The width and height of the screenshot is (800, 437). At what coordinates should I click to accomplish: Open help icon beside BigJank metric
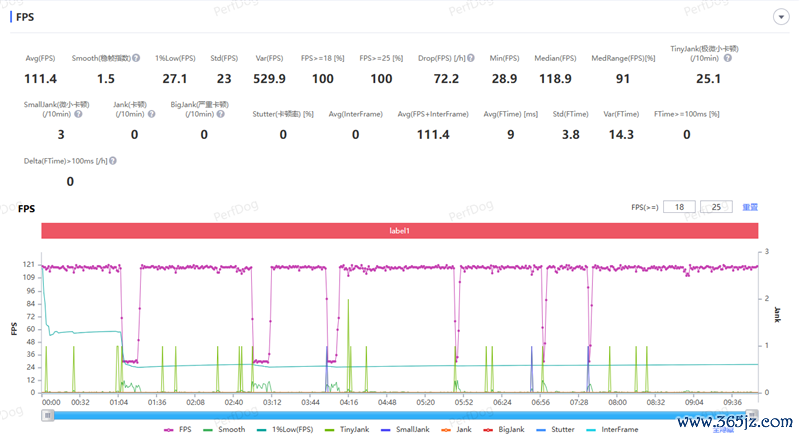tap(220, 114)
